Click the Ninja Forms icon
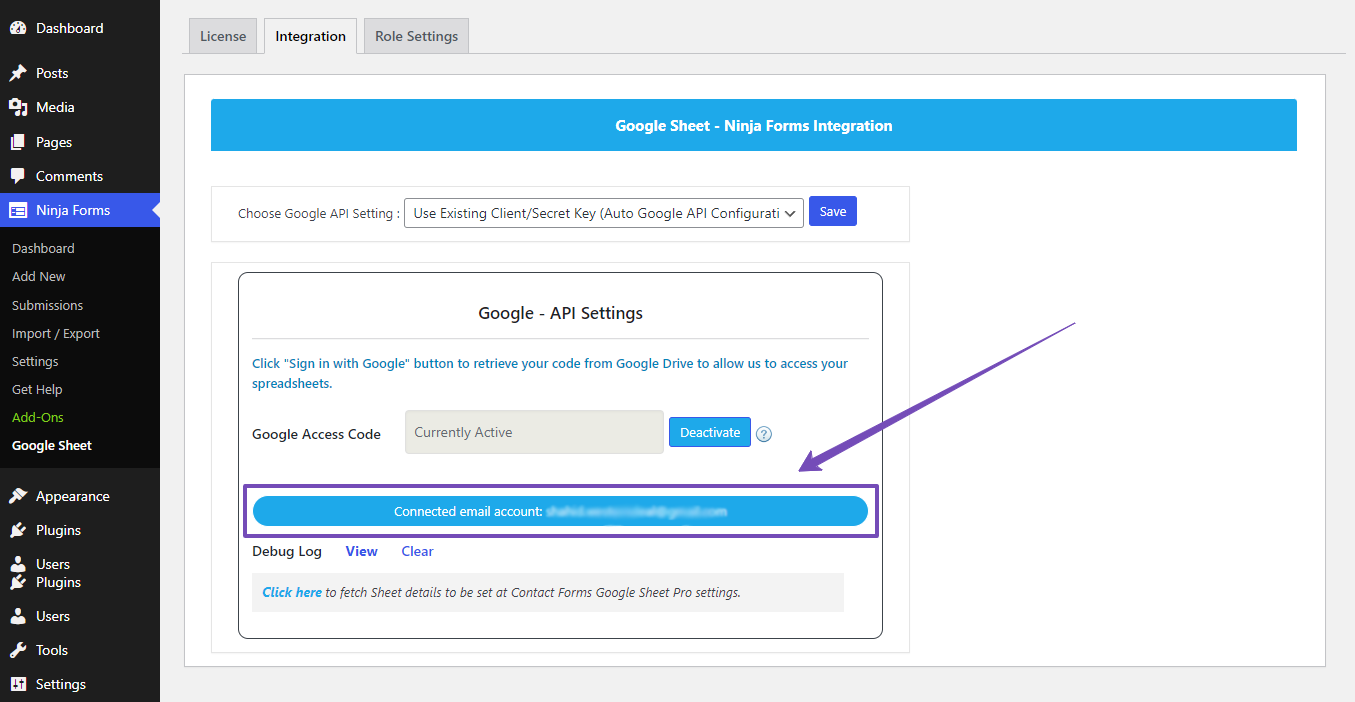Viewport: 1355px width, 702px height. 18,210
